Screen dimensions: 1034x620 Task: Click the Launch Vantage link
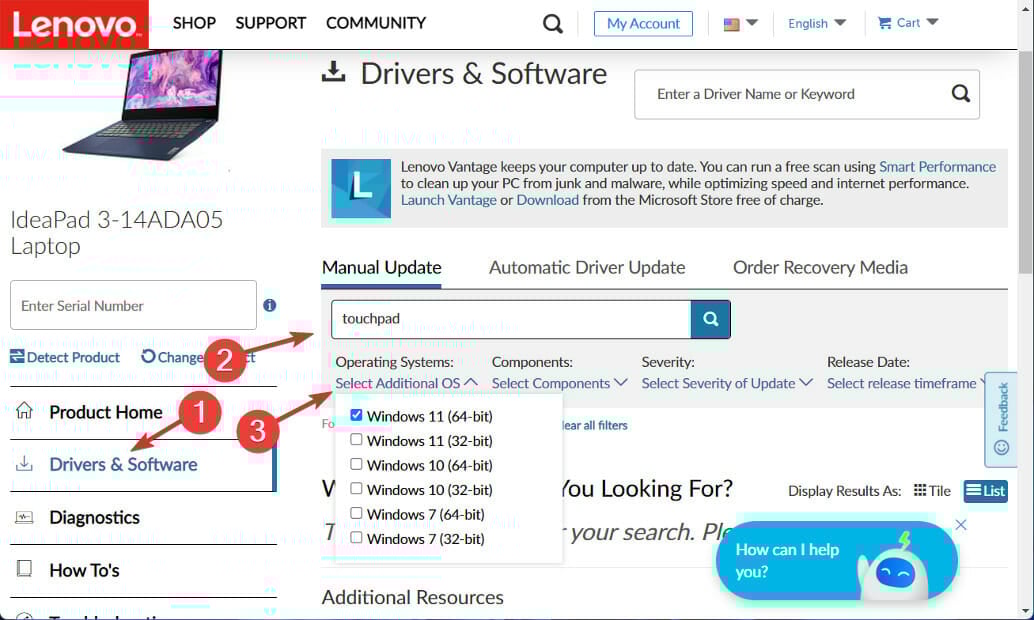448,200
